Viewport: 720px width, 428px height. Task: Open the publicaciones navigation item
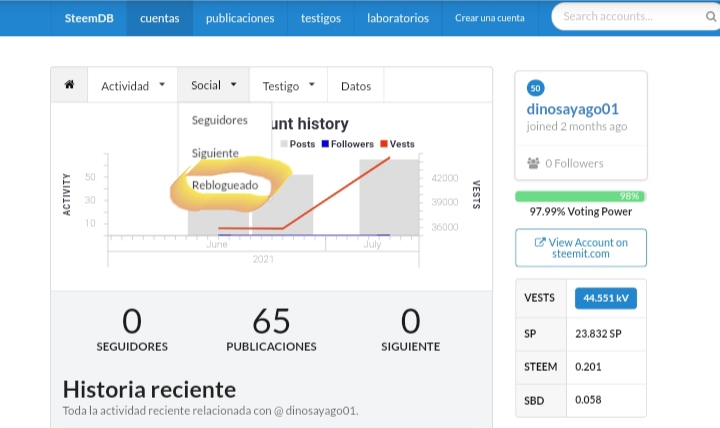[240, 18]
